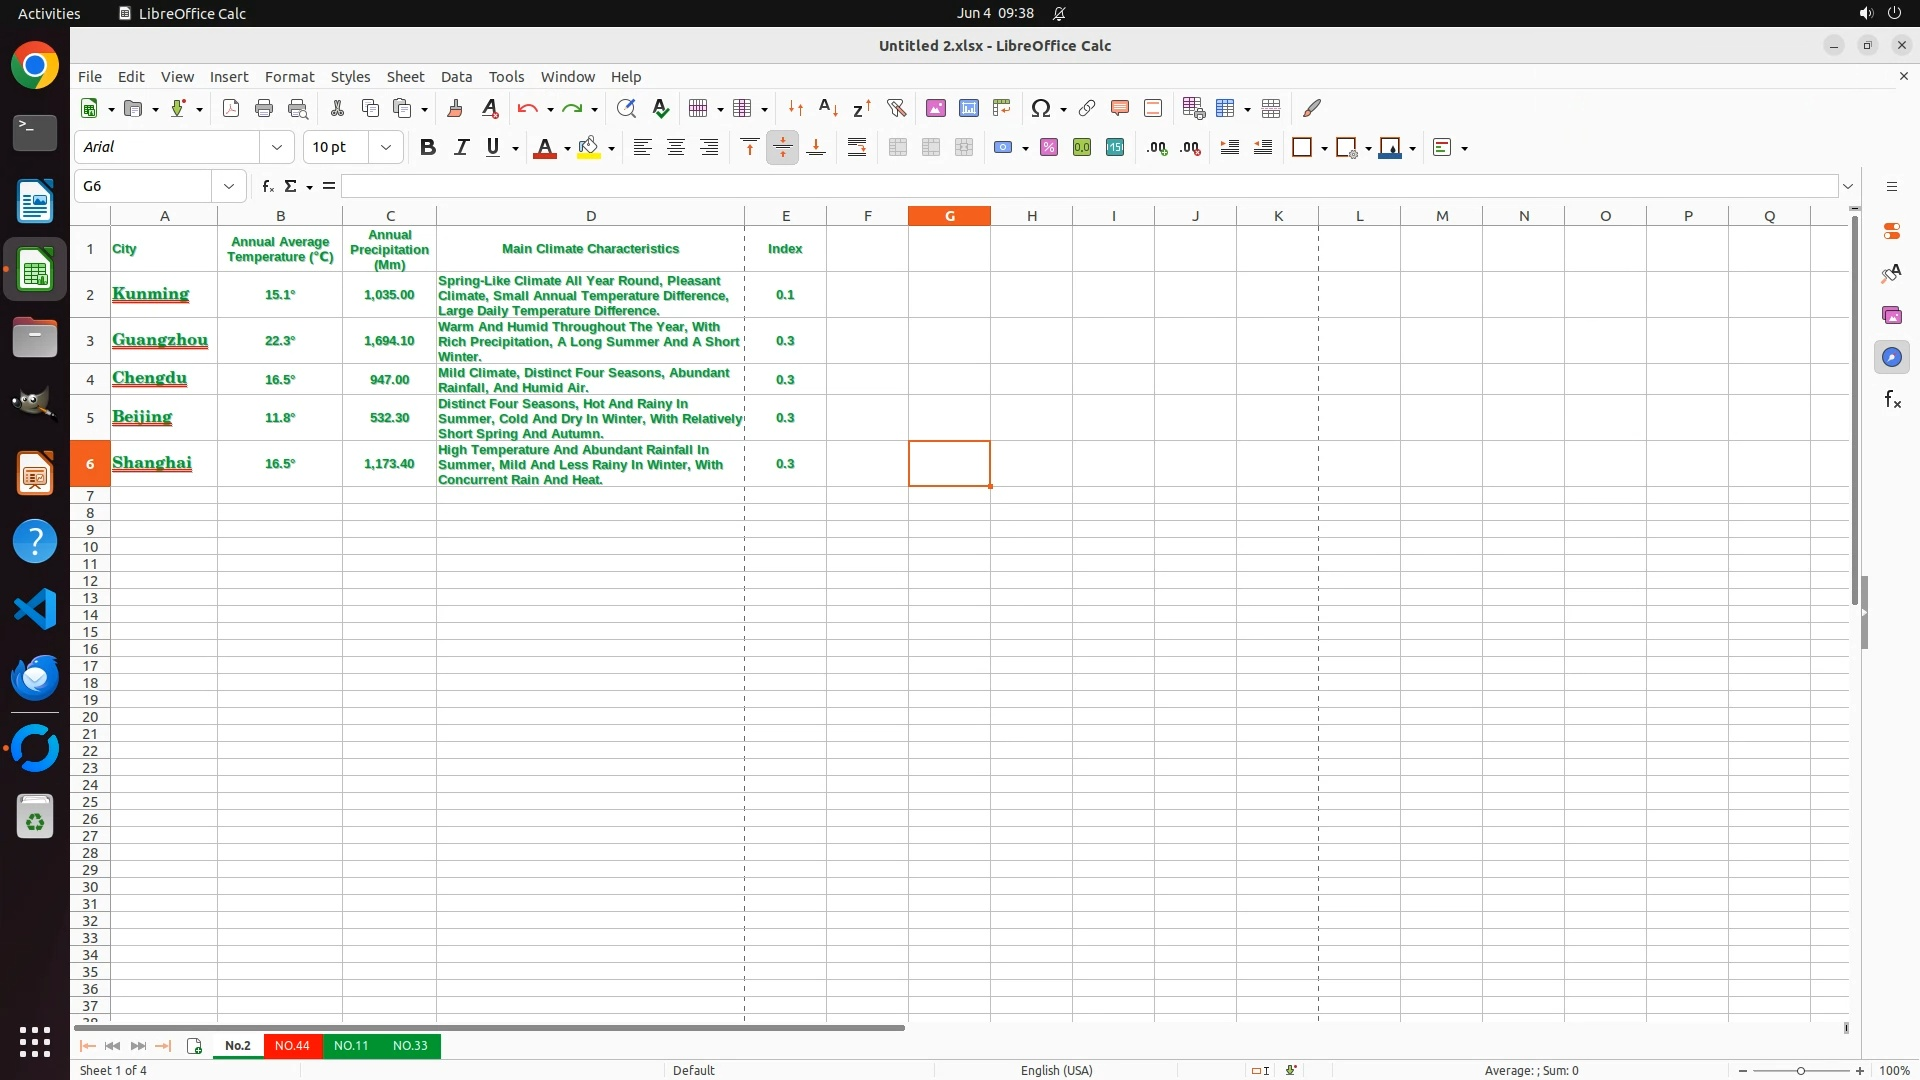This screenshot has width=1920, height=1080.
Task: Click the Insert Chart icon
Action: (x=968, y=108)
